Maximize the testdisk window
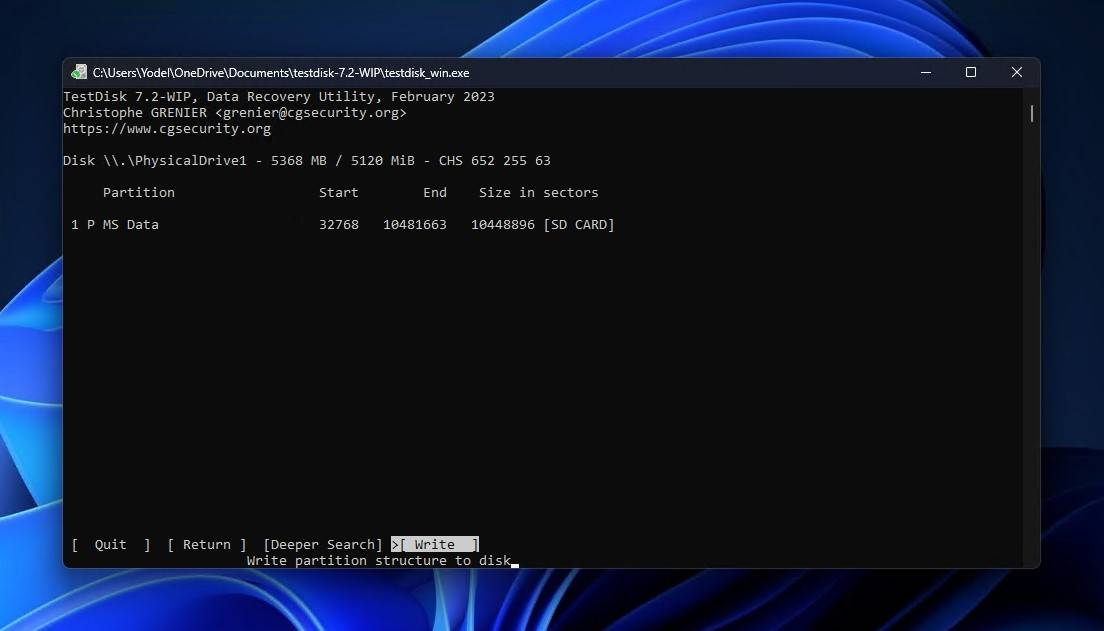The image size is (1104, 631). pos(971,73)
